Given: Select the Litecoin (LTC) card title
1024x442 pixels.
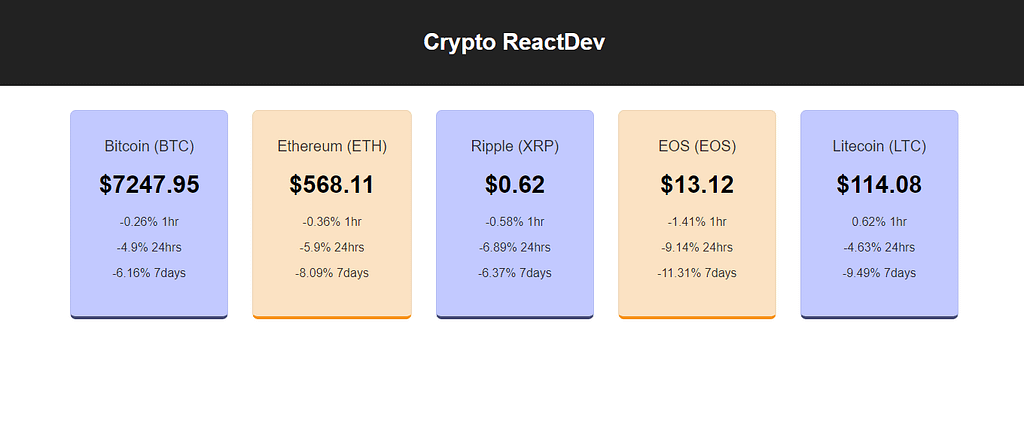Looking at the screenshot, I should pos(879,146).
